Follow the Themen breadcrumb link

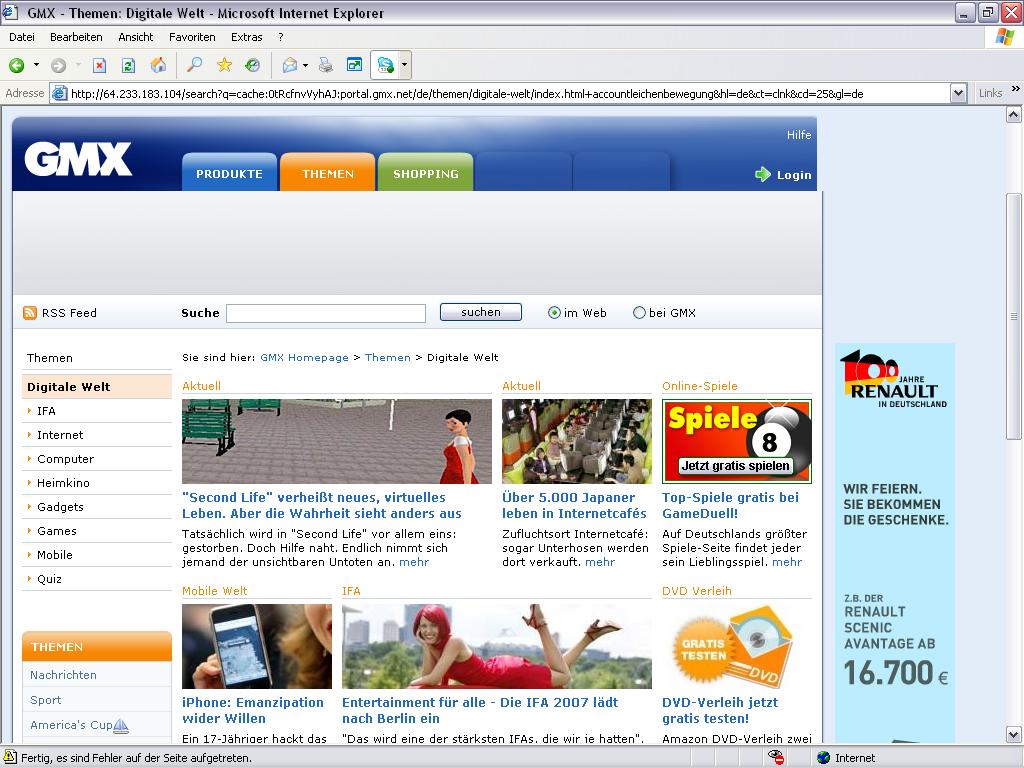click(x=388, y=357)
